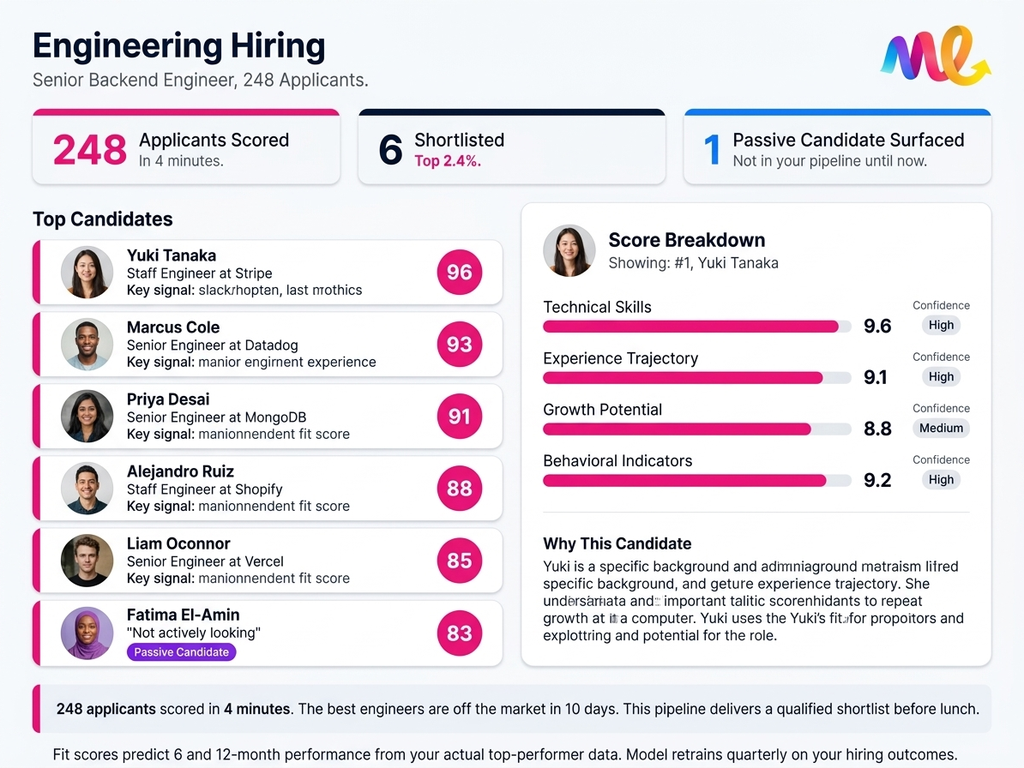
Task: Open the 6 Shortlisted card
Action: pos(511,148)
